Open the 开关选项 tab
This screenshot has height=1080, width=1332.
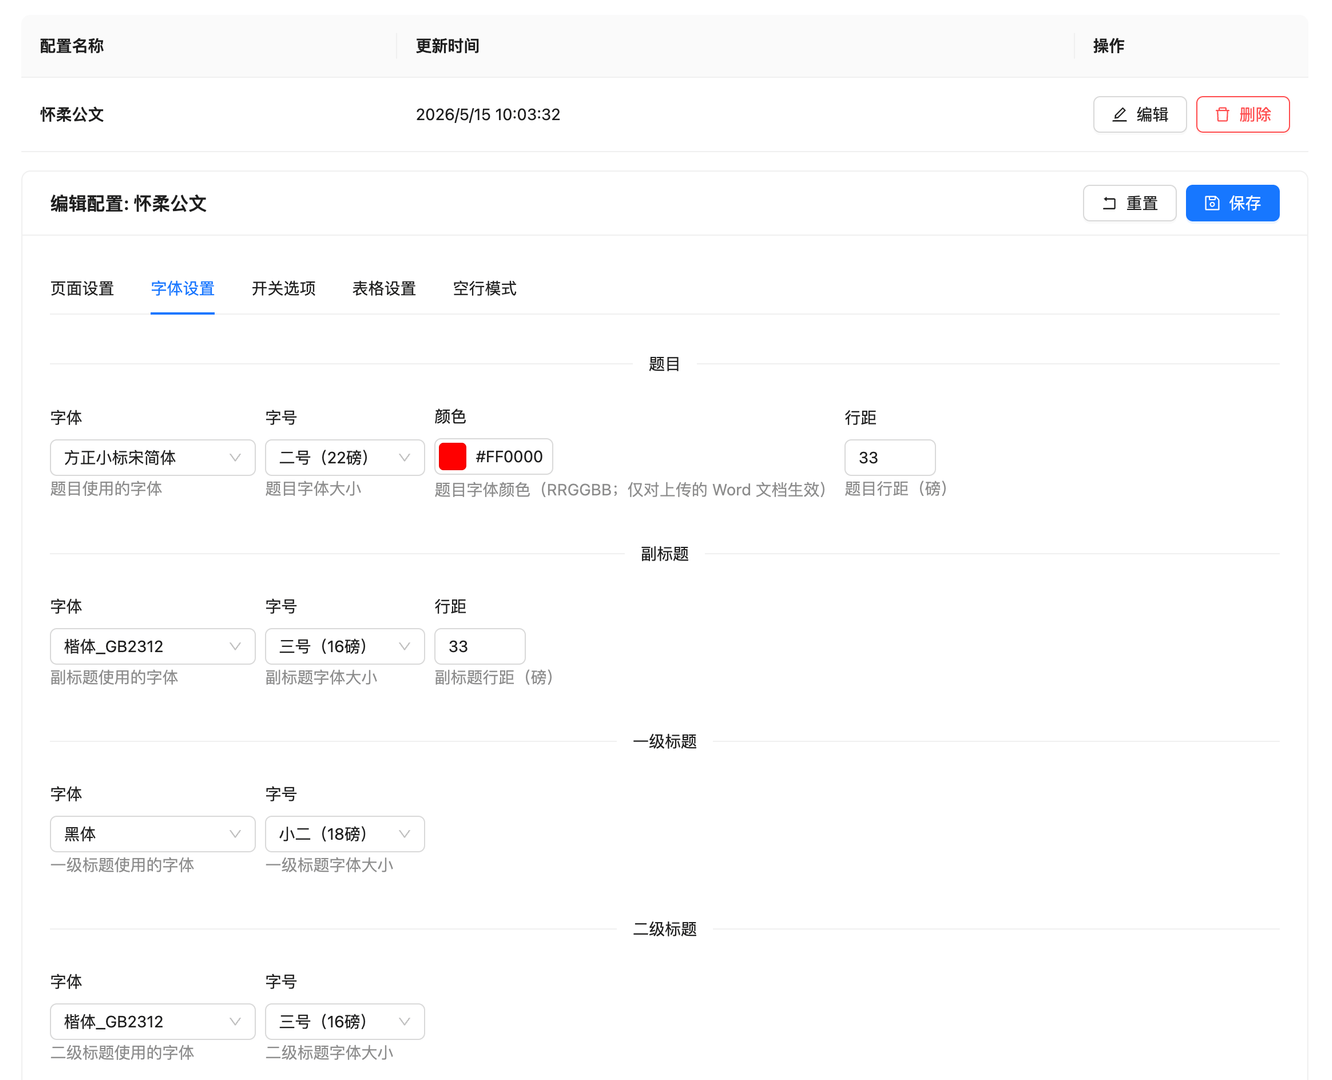[x=284, y=289]
